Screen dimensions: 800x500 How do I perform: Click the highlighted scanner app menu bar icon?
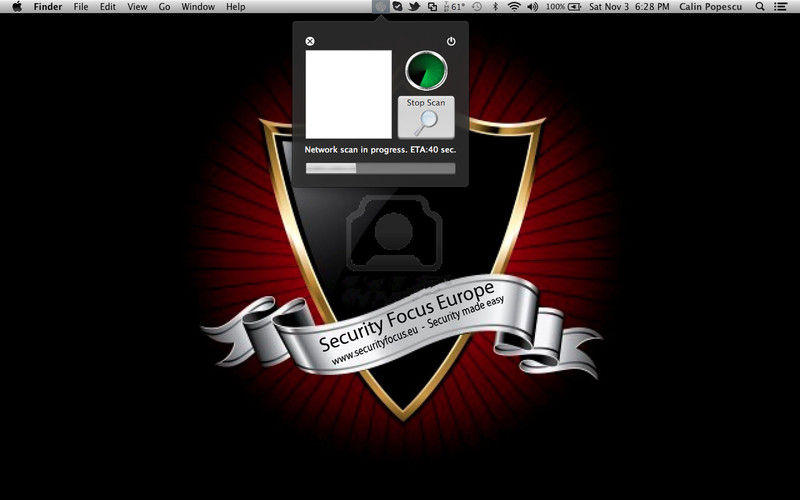pos(380,7)
